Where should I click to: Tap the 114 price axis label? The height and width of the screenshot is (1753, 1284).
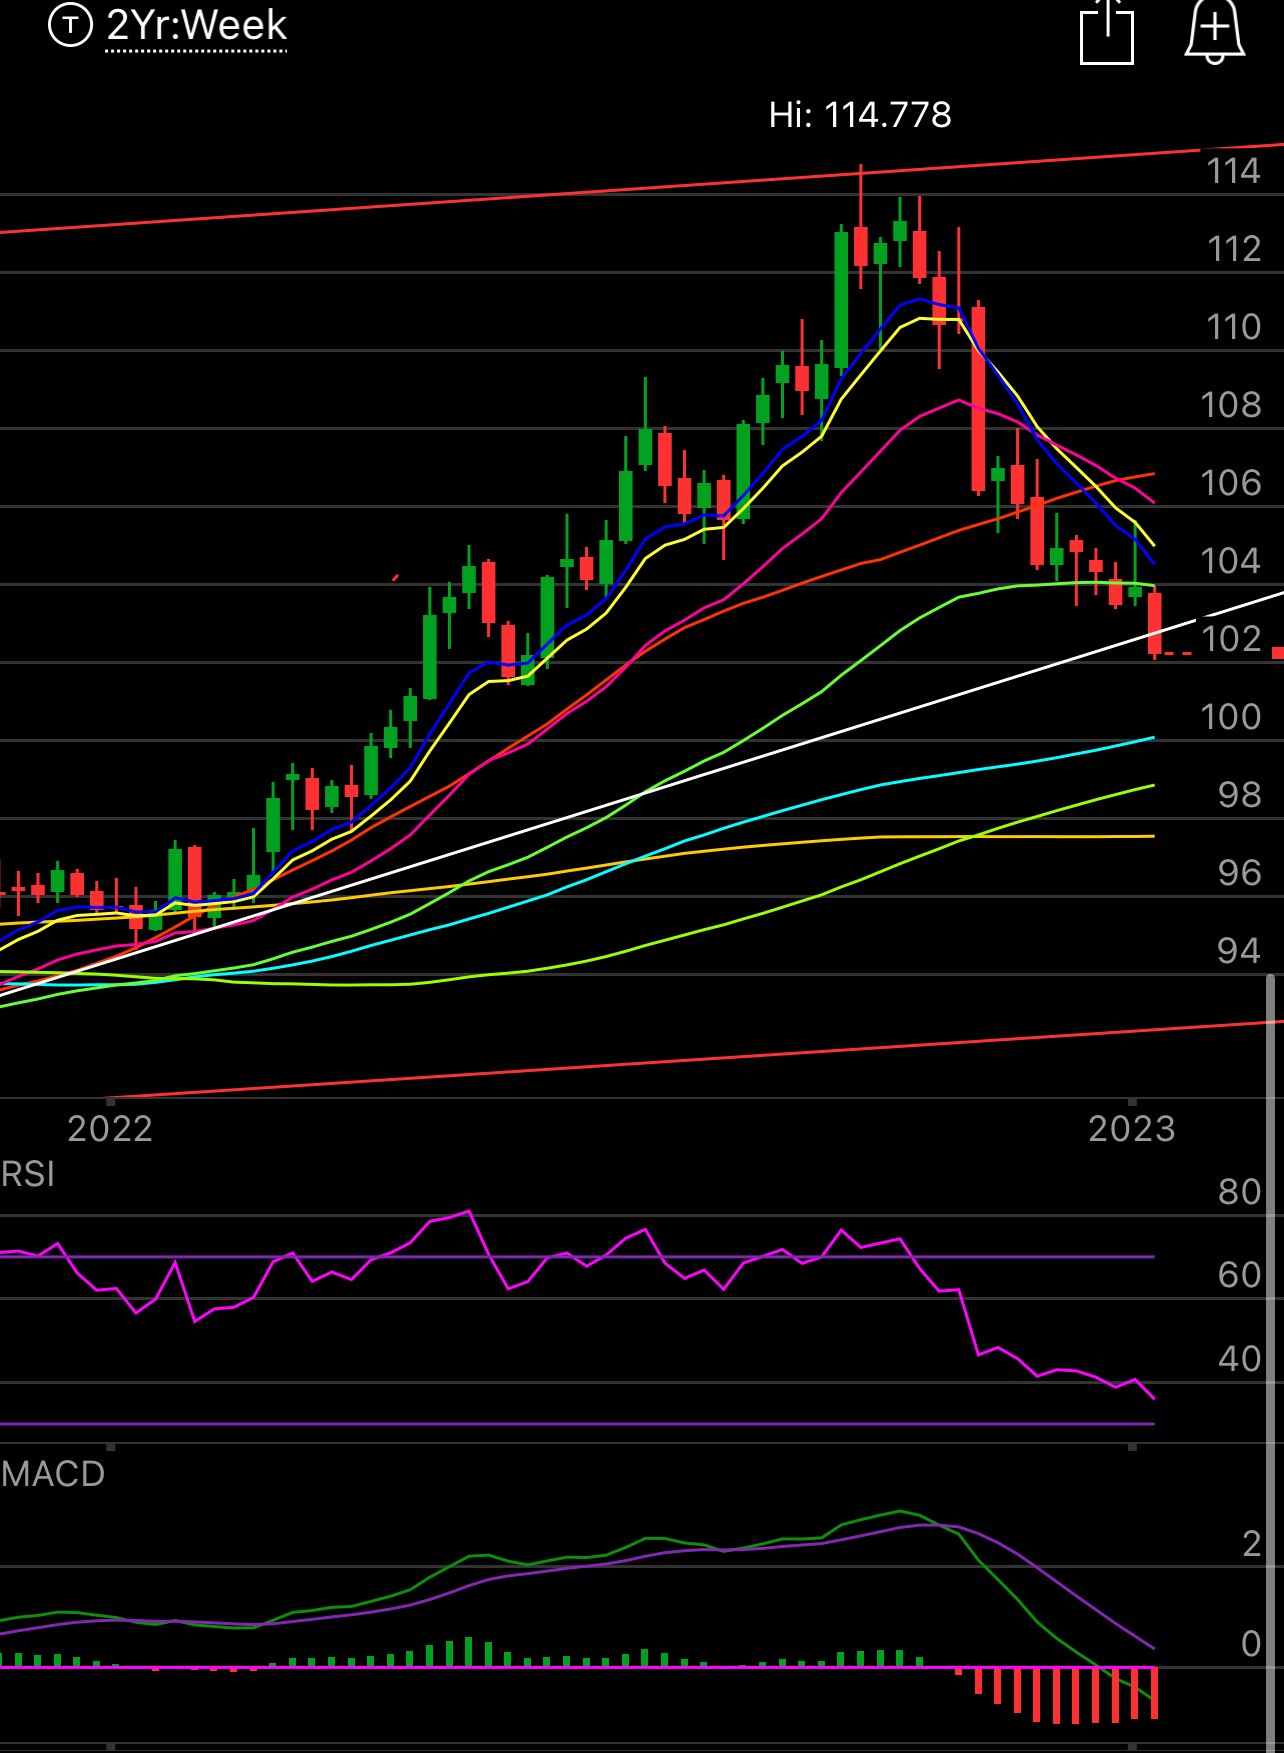click(1233, 171)
